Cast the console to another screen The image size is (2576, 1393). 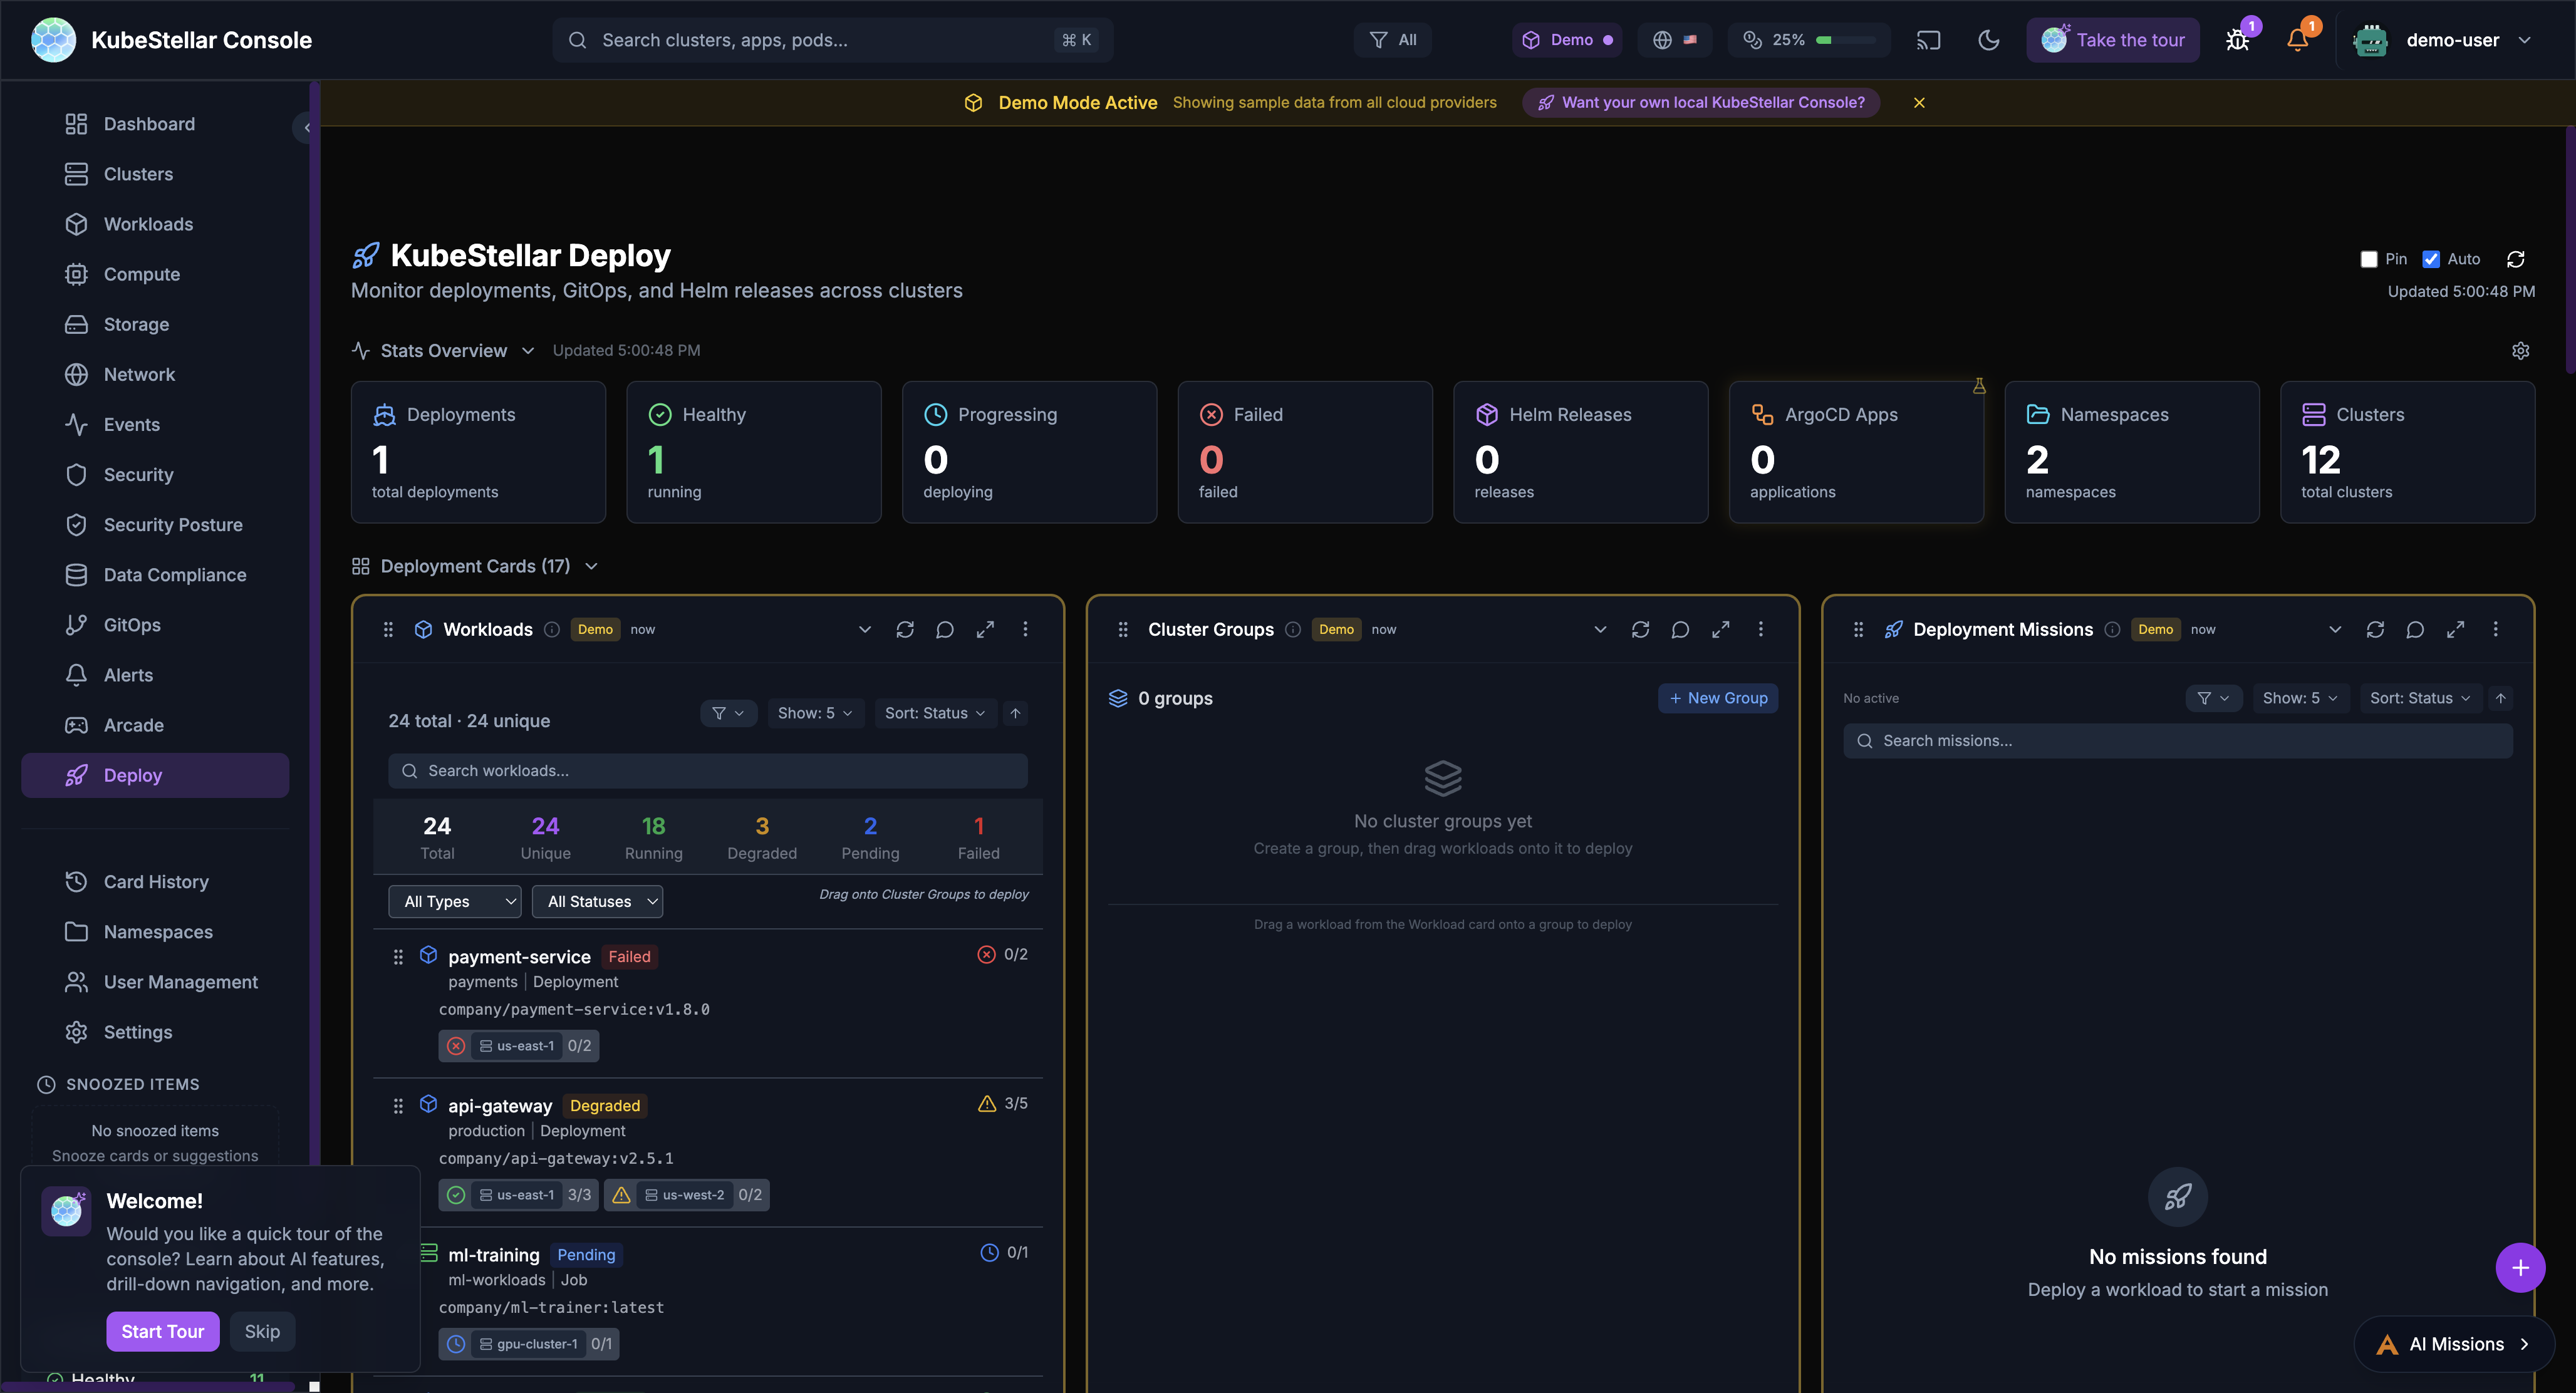coord(1928,40)
